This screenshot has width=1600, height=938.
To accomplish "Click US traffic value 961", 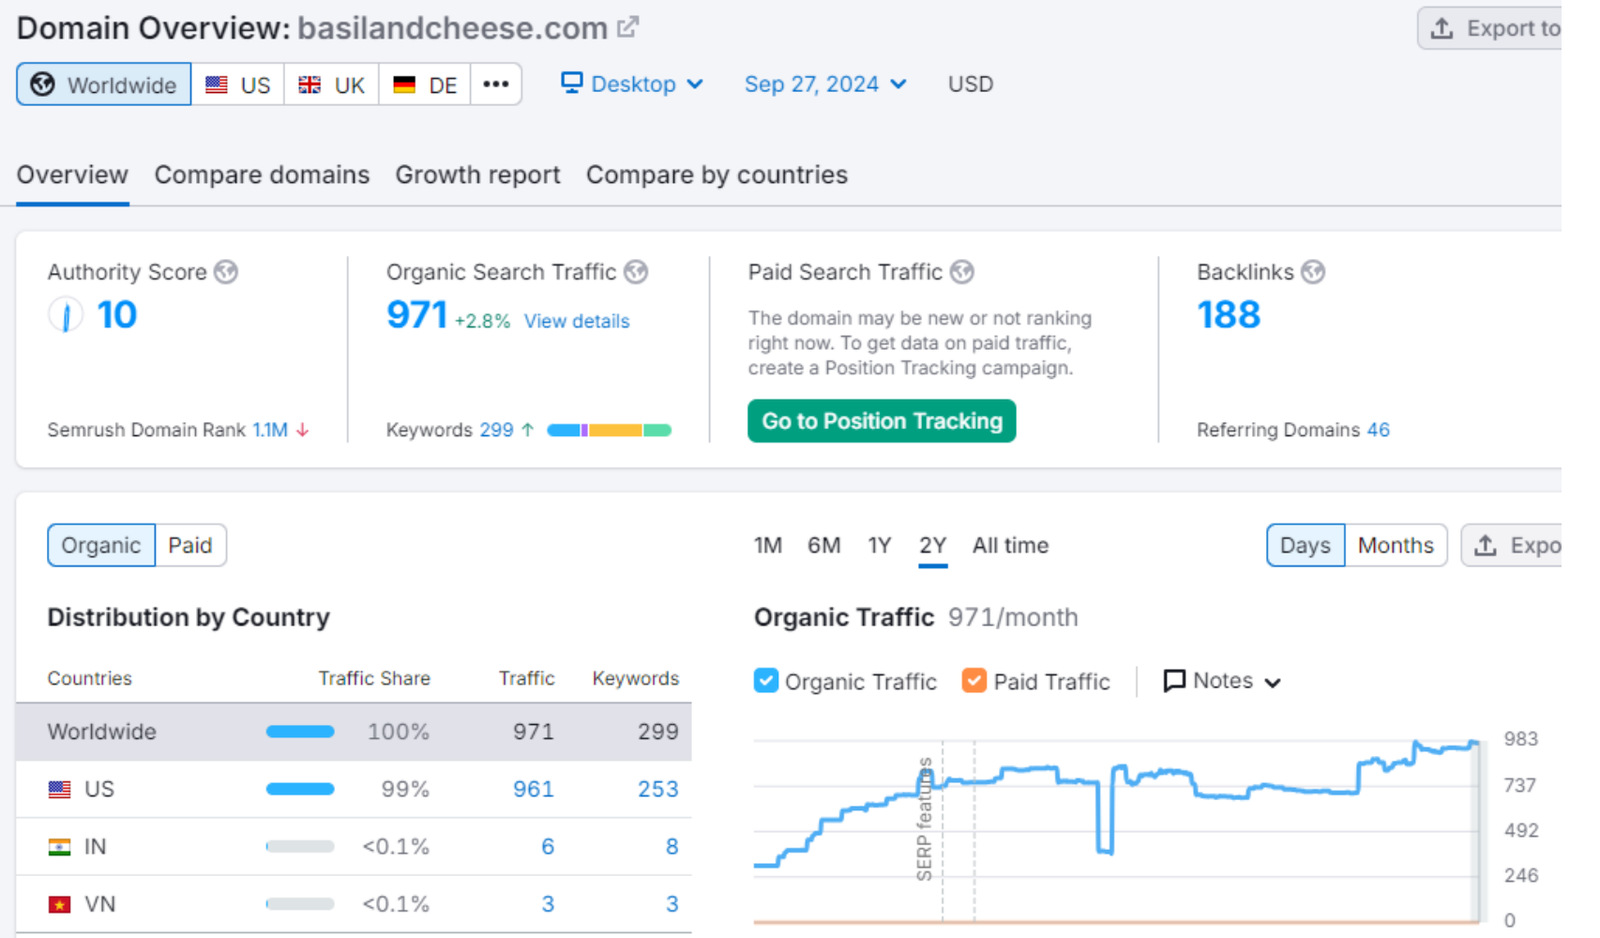I will [533, 789].
